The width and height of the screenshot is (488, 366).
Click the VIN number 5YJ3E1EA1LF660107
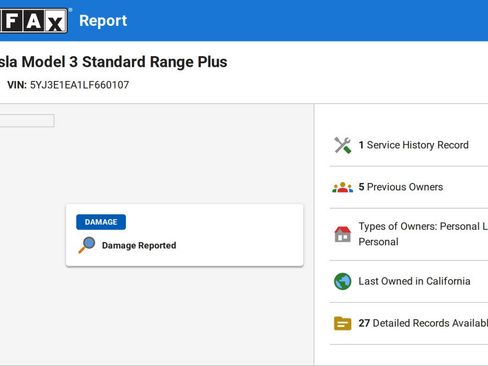(x=79, y=85)
